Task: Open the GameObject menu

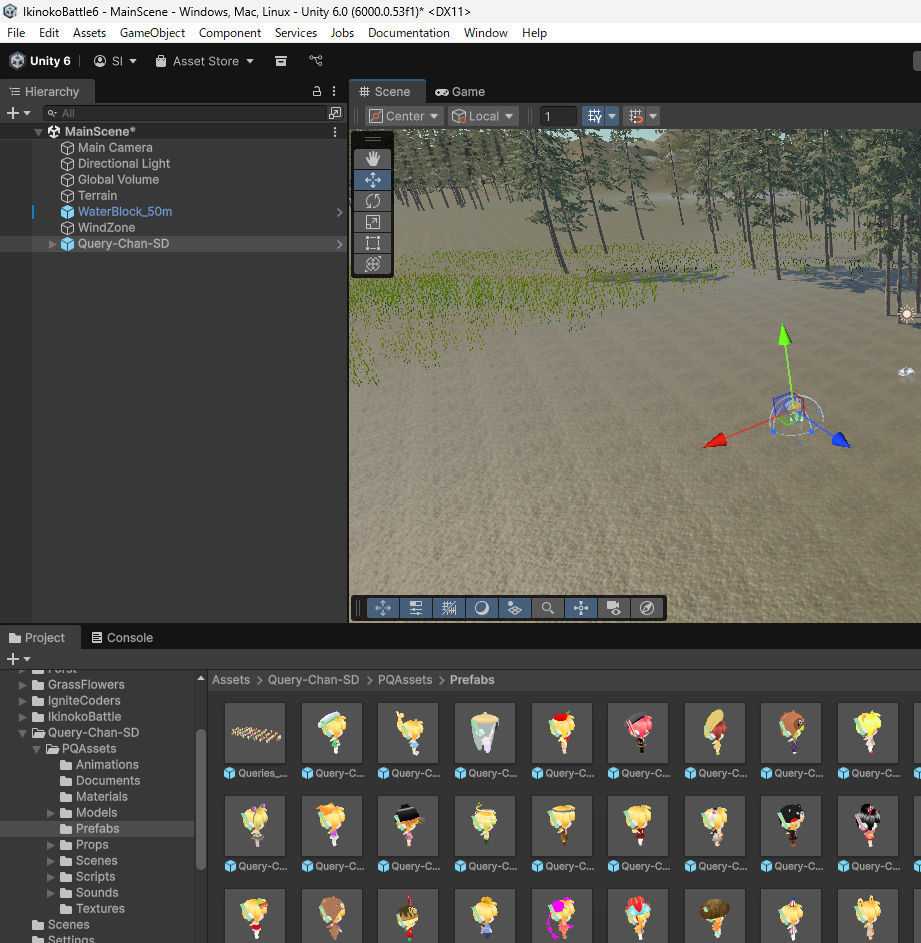Action: click(153, 33)
